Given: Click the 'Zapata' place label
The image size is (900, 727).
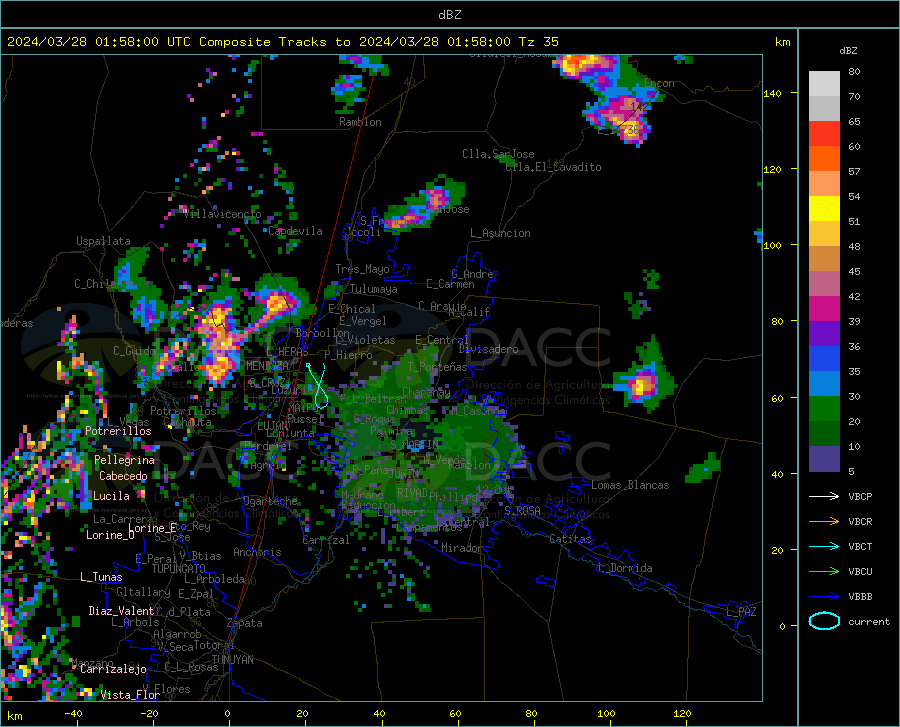Looking at the screenshot, I should tap(245, 623).
